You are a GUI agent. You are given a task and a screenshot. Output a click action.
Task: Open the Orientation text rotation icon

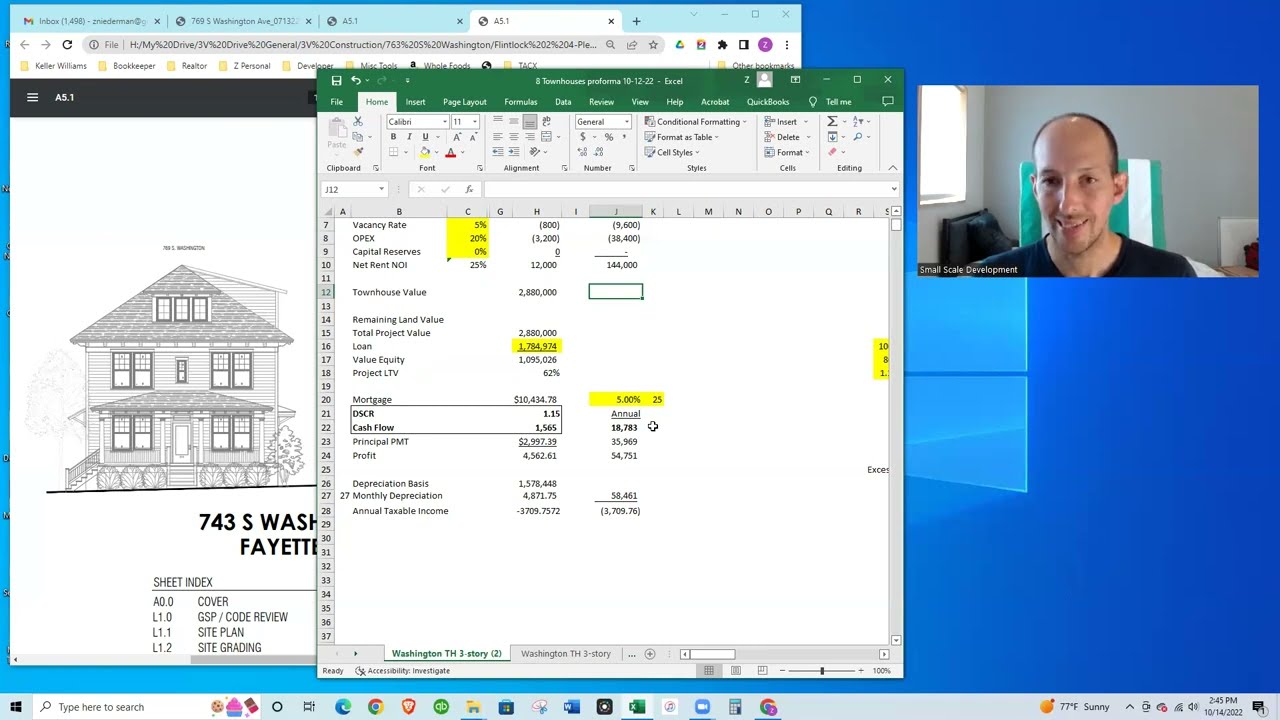click(x=535, y=152)
